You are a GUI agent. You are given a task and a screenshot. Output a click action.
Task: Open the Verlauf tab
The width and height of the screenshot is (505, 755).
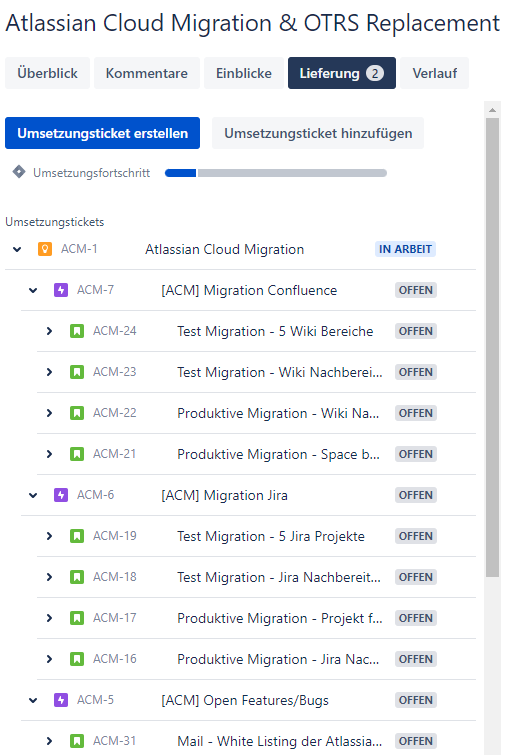[x=434, y=73]
